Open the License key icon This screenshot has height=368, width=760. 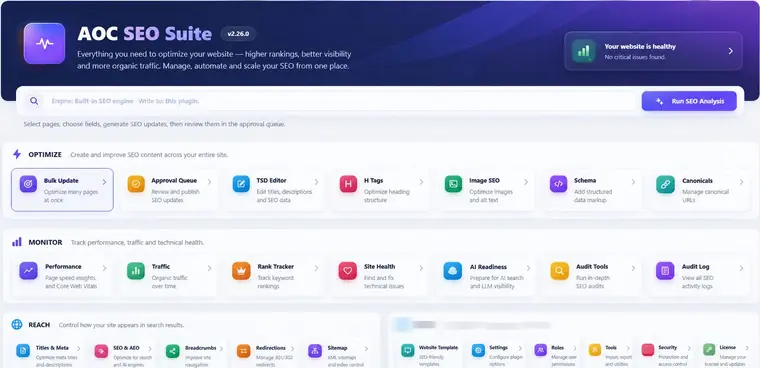click(x=709, y=350)
